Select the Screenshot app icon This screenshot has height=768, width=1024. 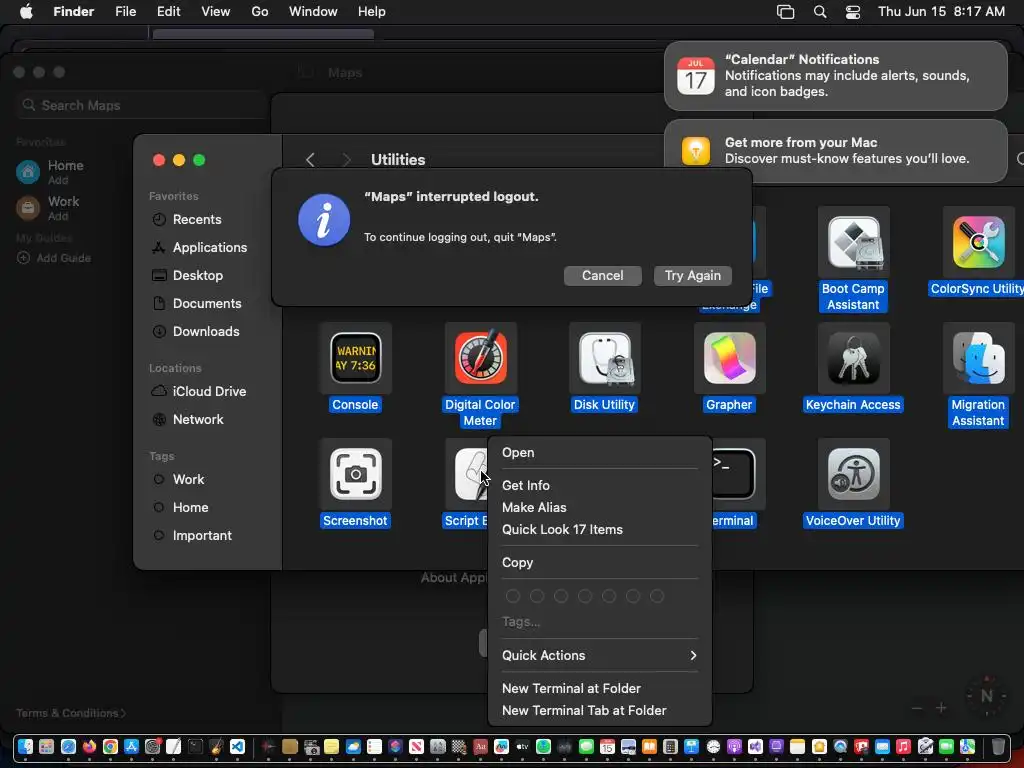pyautogui.click(x=355, y=474)
